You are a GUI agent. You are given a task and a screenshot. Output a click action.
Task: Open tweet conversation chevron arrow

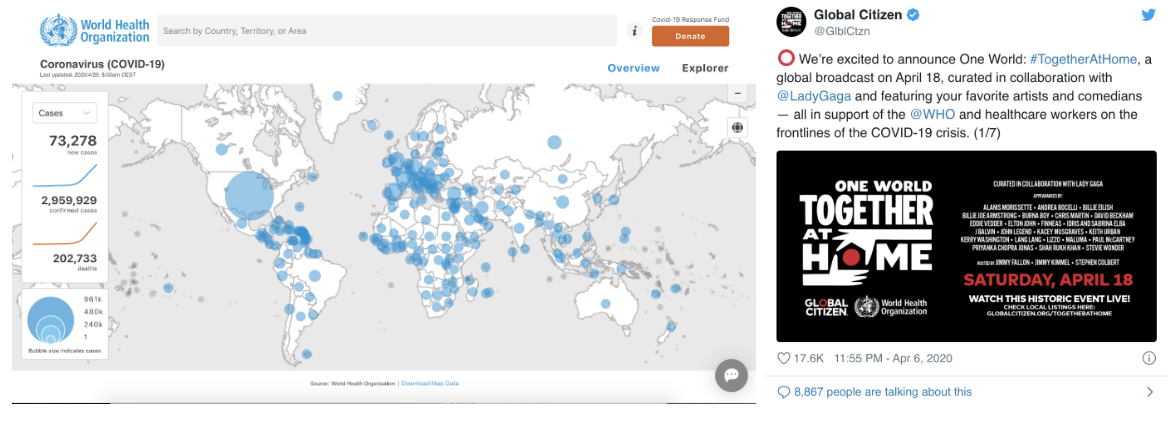coord(1148,392)
